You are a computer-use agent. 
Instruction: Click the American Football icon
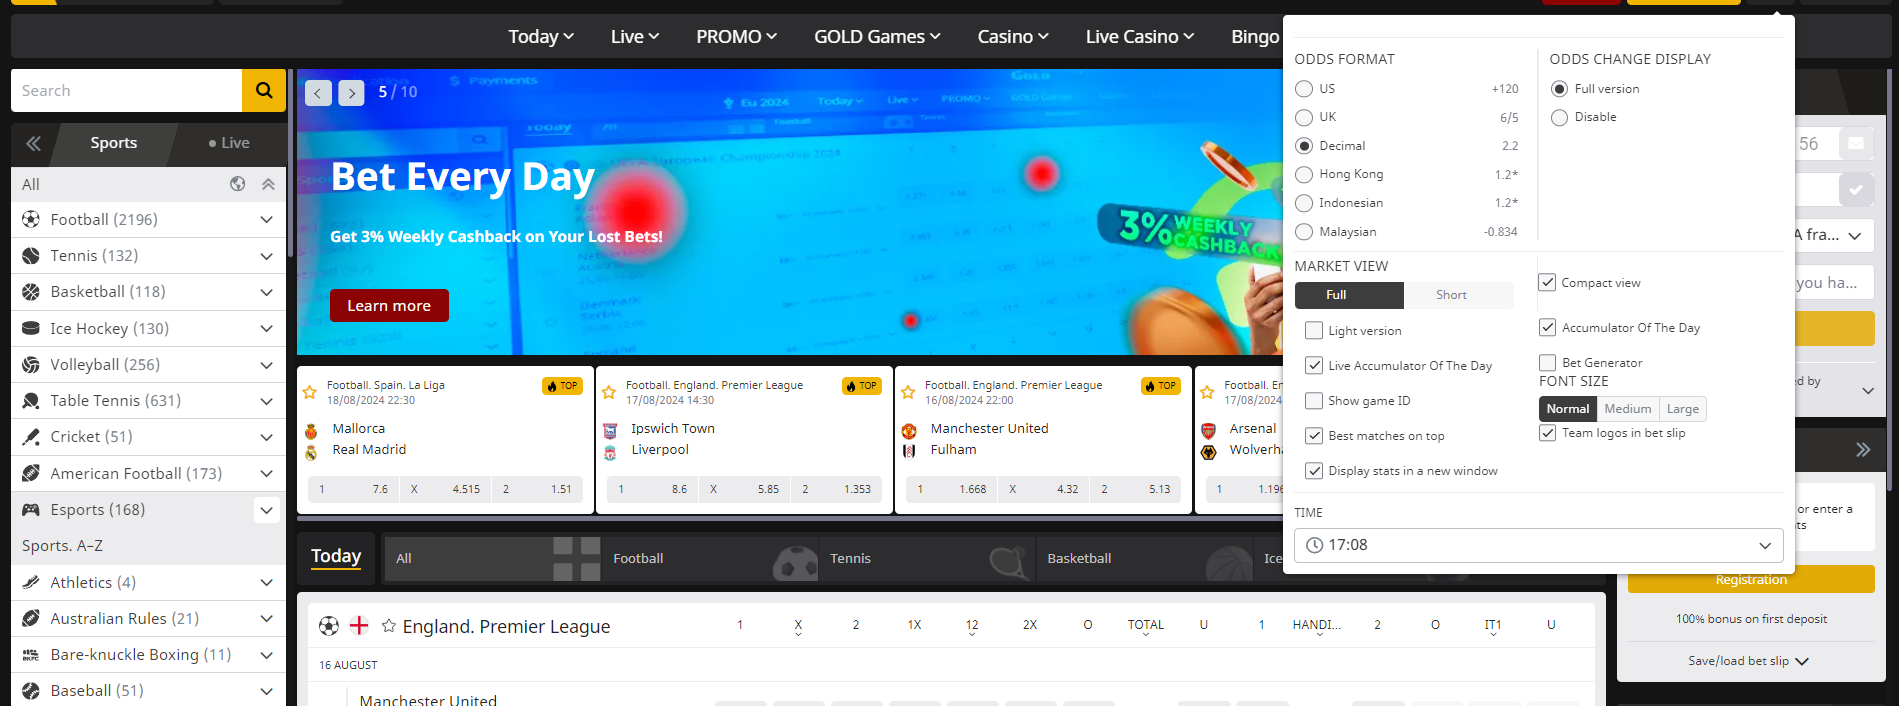pos(31,473)
